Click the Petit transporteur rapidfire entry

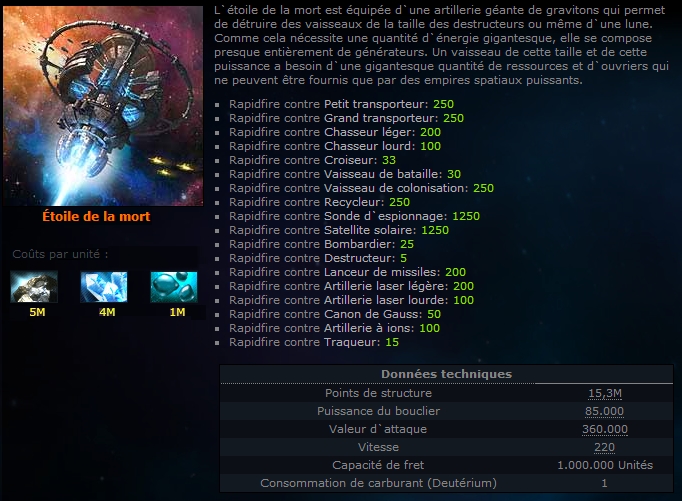pyautogui.click(x=341, y=104)
